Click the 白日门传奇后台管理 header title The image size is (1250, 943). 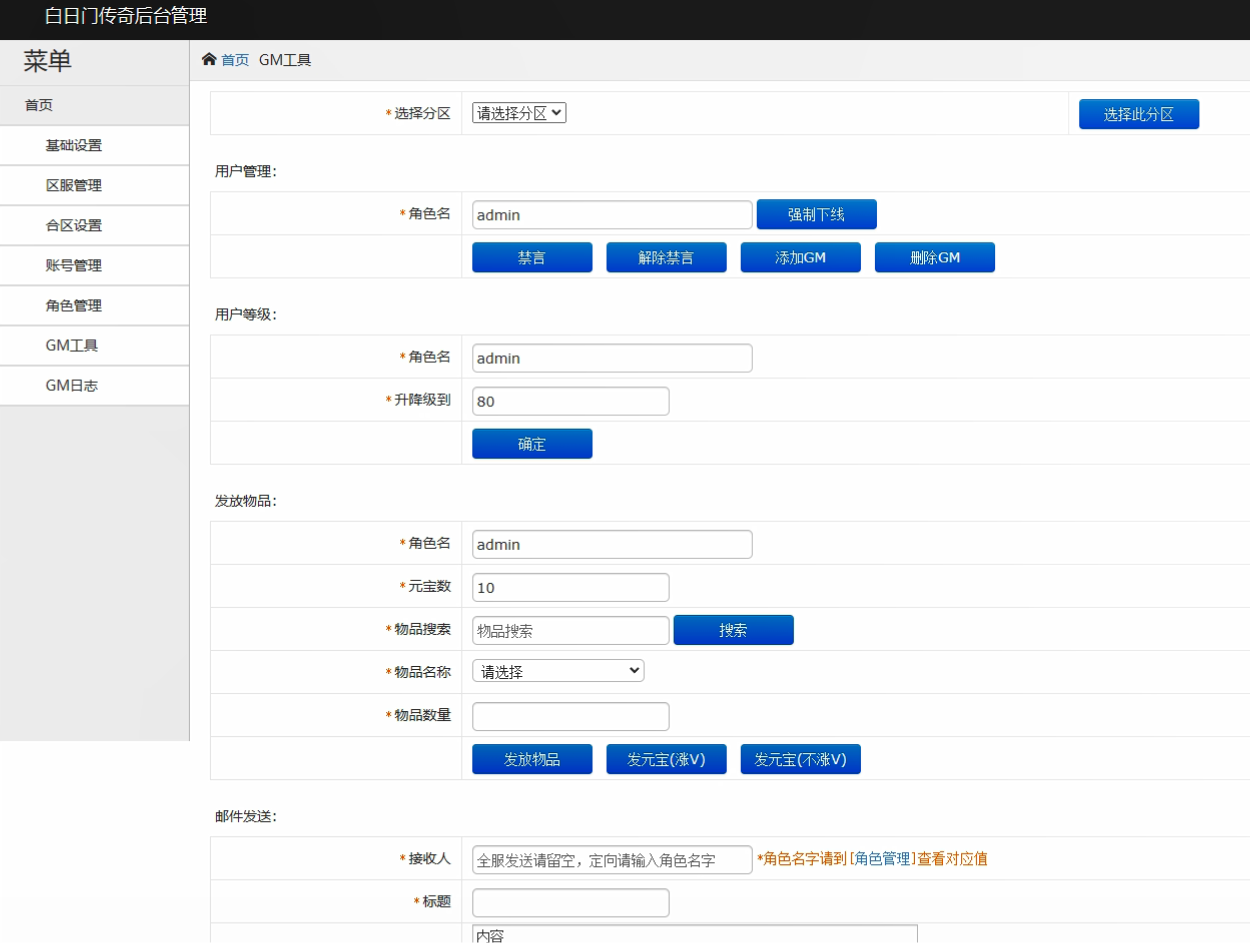point(126,16)
